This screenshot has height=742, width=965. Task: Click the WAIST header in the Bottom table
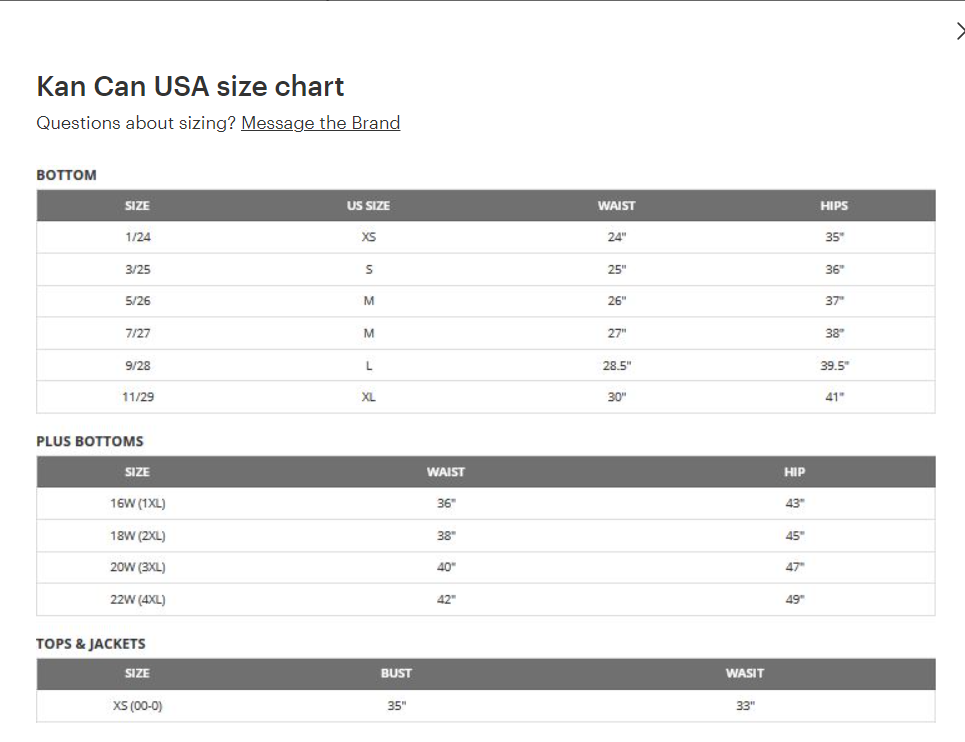tap(616, 205)
